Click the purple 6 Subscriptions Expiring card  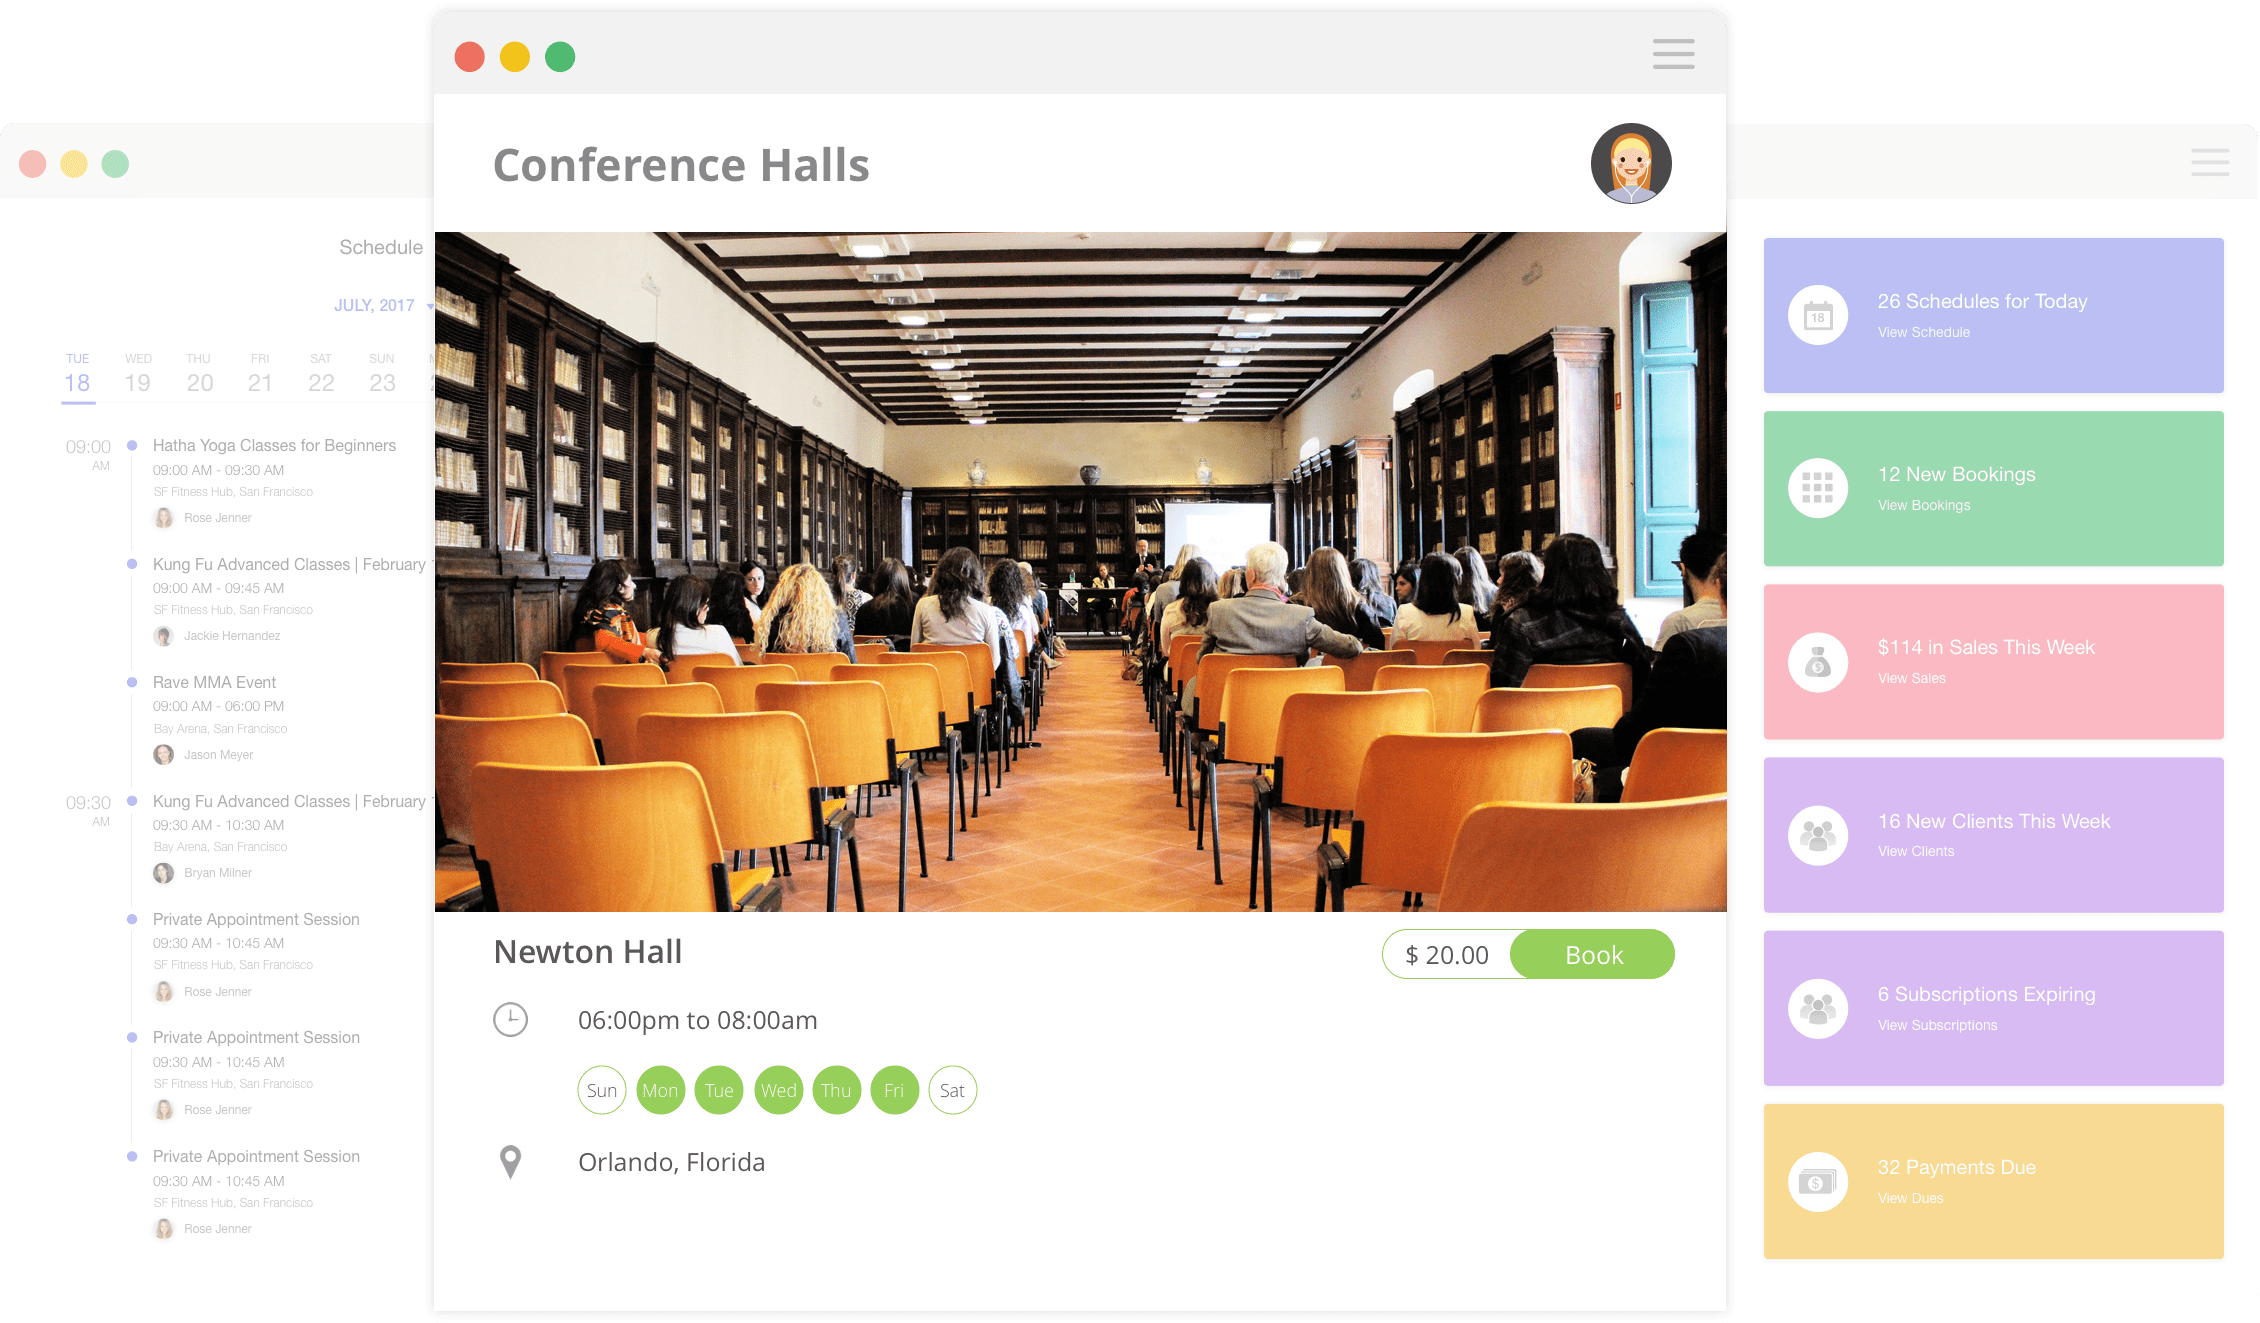1993,1008
